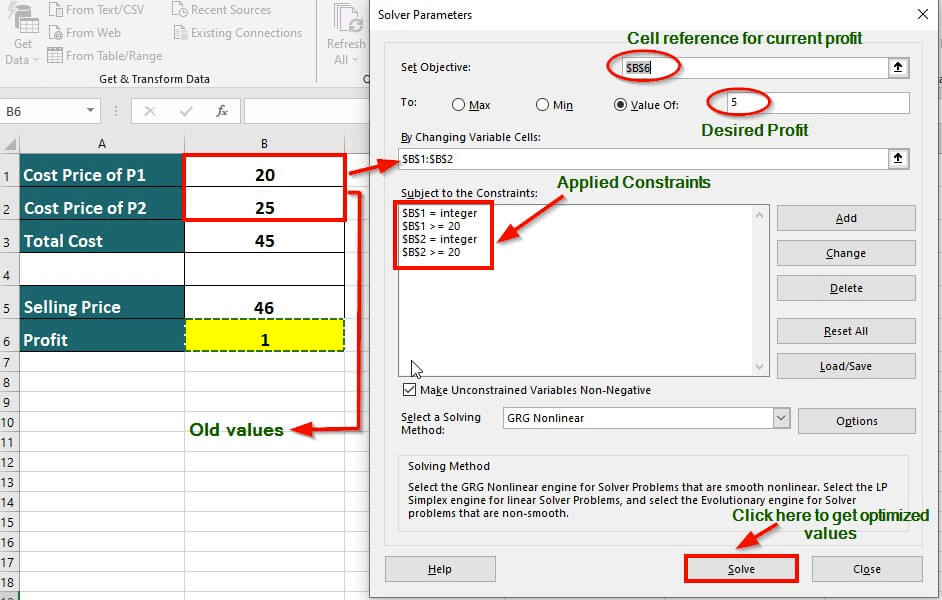Screen dimensions: 942x600
Task: Collapse the By Changing Variable Cells selector
Action: coord(897,157)
